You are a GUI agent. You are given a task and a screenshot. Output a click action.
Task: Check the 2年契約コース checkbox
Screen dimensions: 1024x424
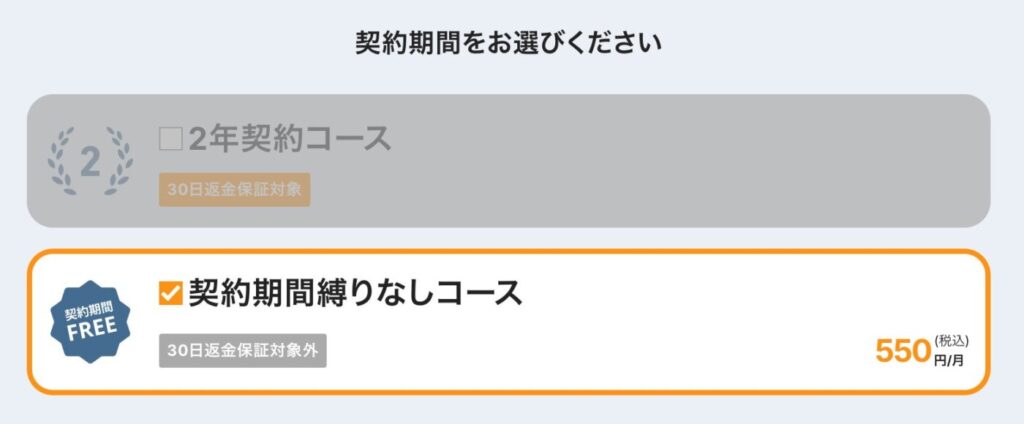point(170,139)
